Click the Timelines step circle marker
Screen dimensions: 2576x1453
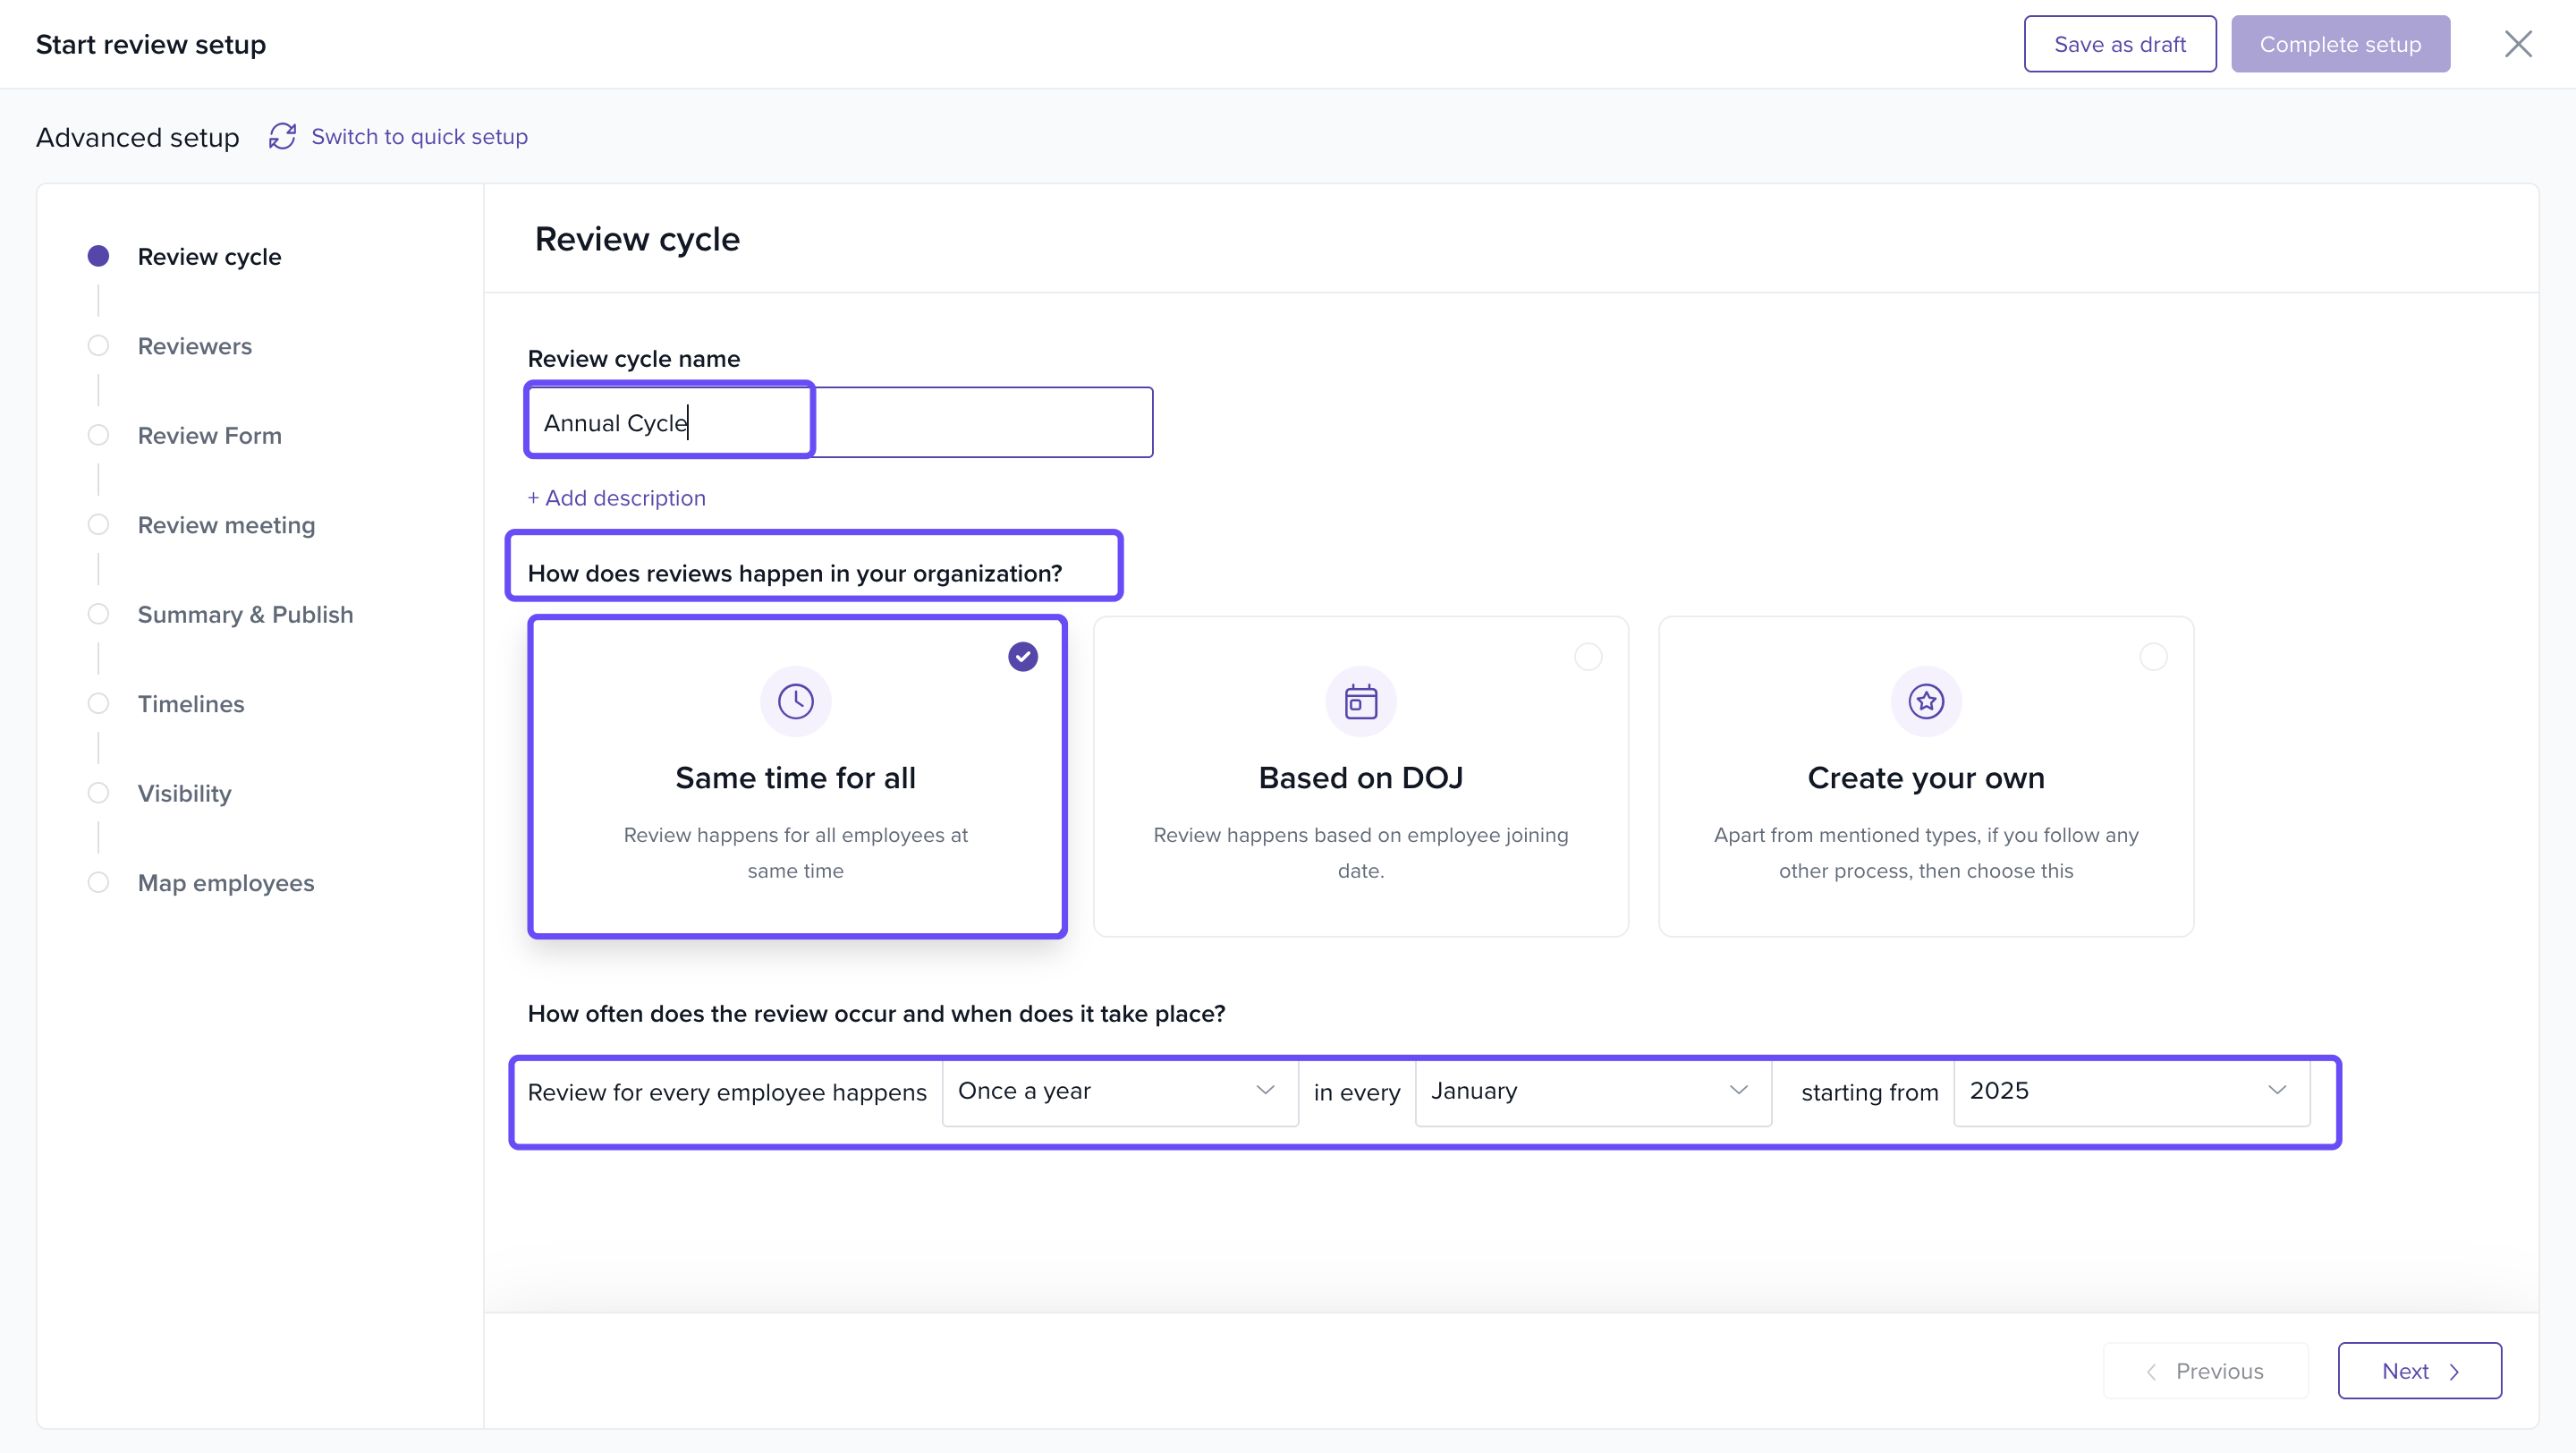98,704
